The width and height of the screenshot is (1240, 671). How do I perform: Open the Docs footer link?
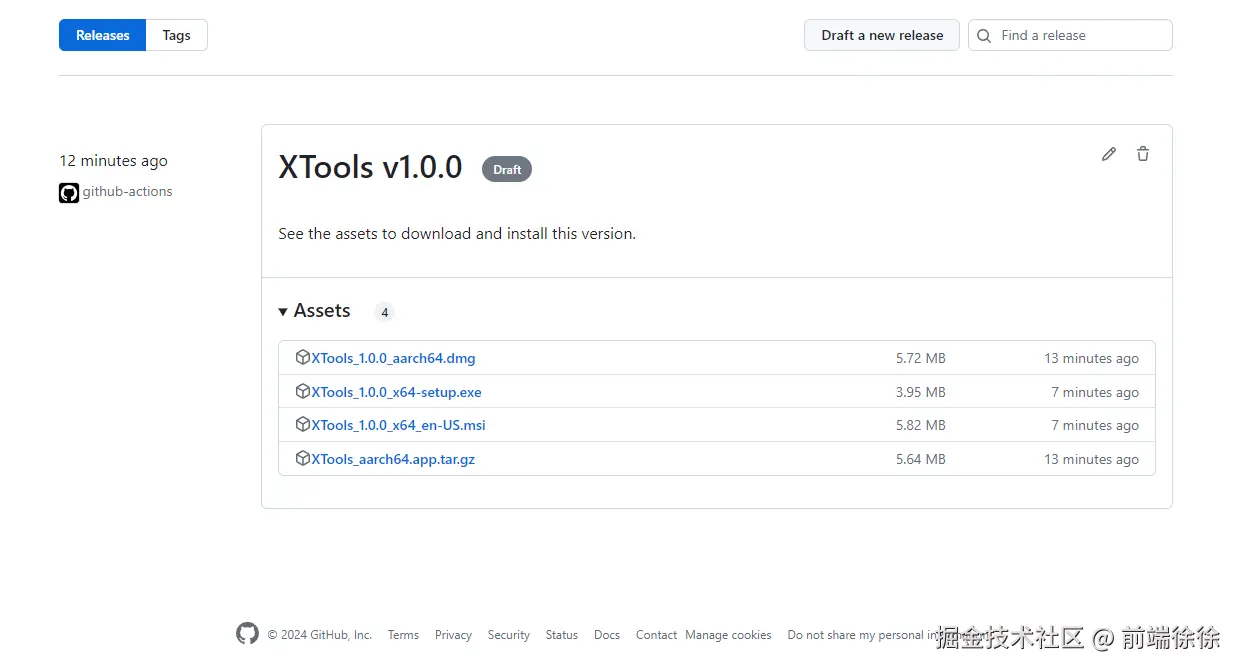pyautogui.click(x=607, y=635)
